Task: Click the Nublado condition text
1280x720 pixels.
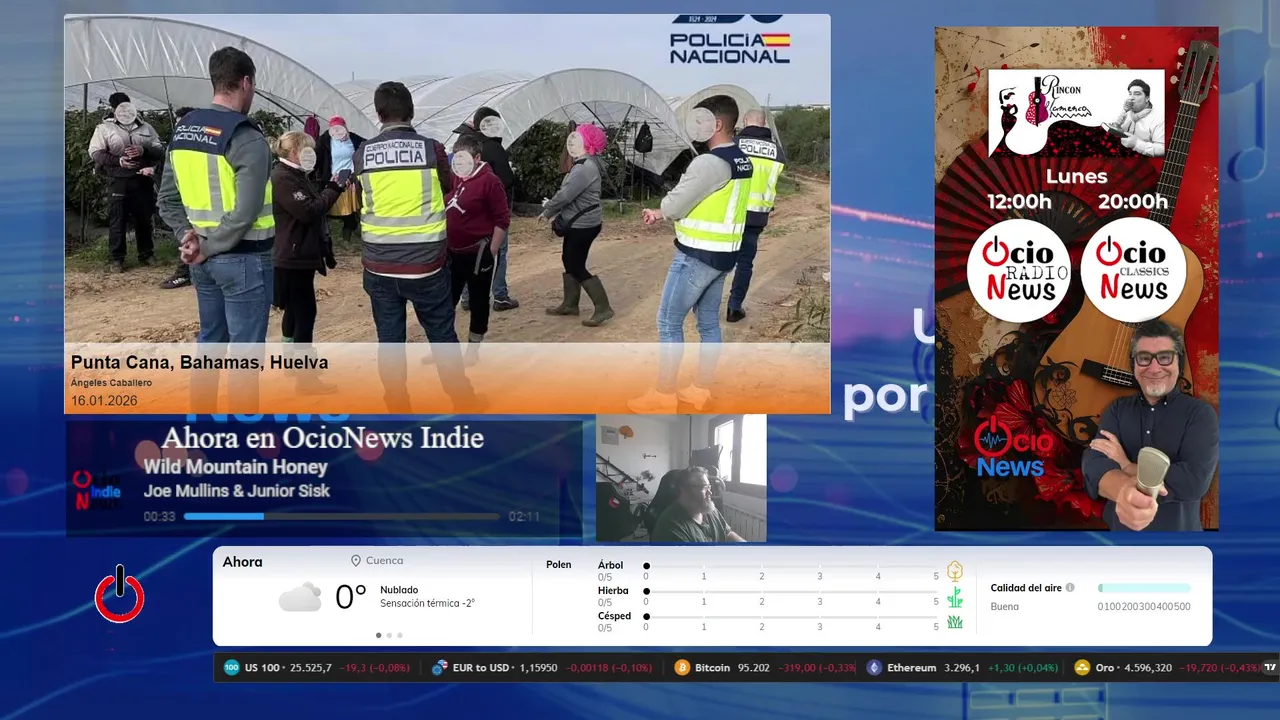Action: (x=399, y=590)
